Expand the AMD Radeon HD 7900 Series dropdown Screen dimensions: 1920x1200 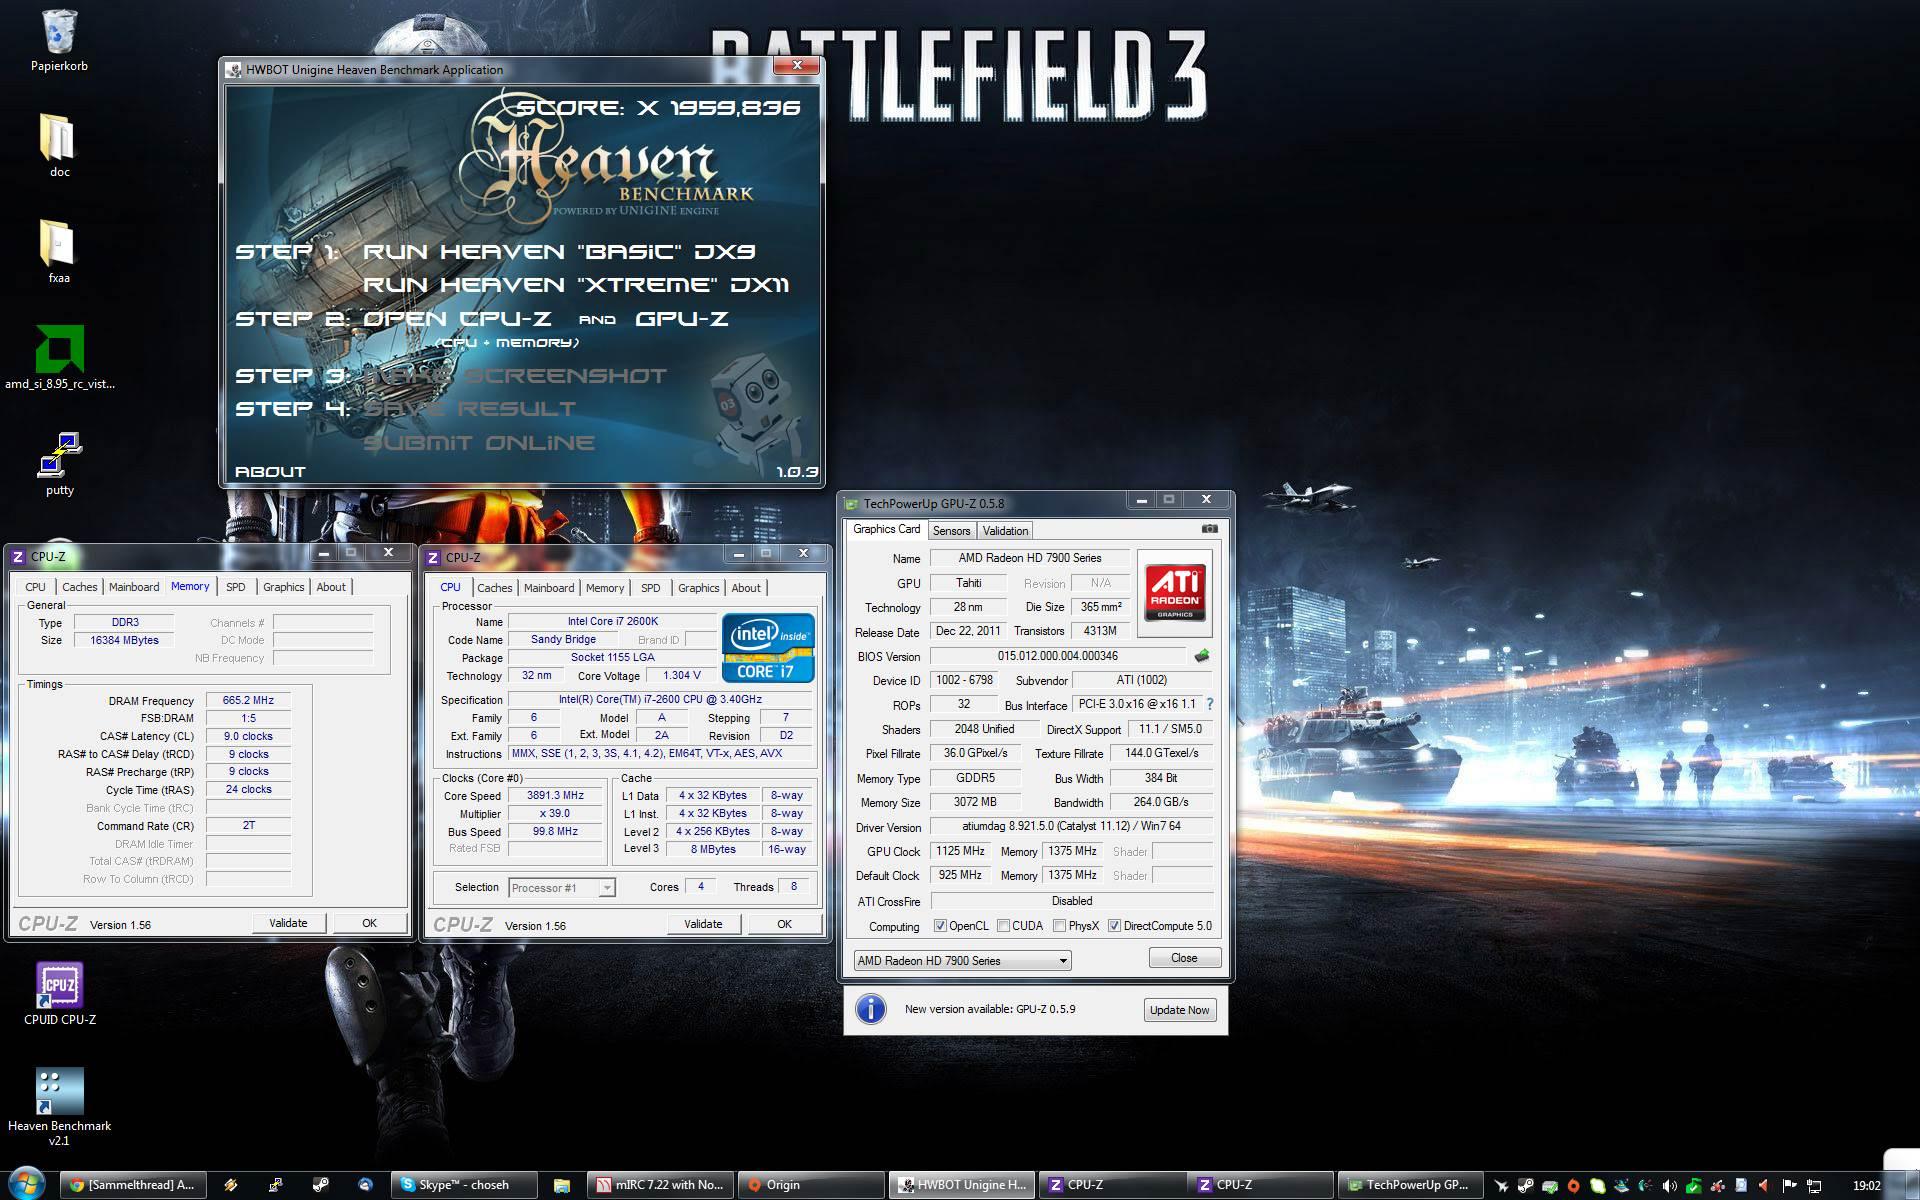pos(962,960)
